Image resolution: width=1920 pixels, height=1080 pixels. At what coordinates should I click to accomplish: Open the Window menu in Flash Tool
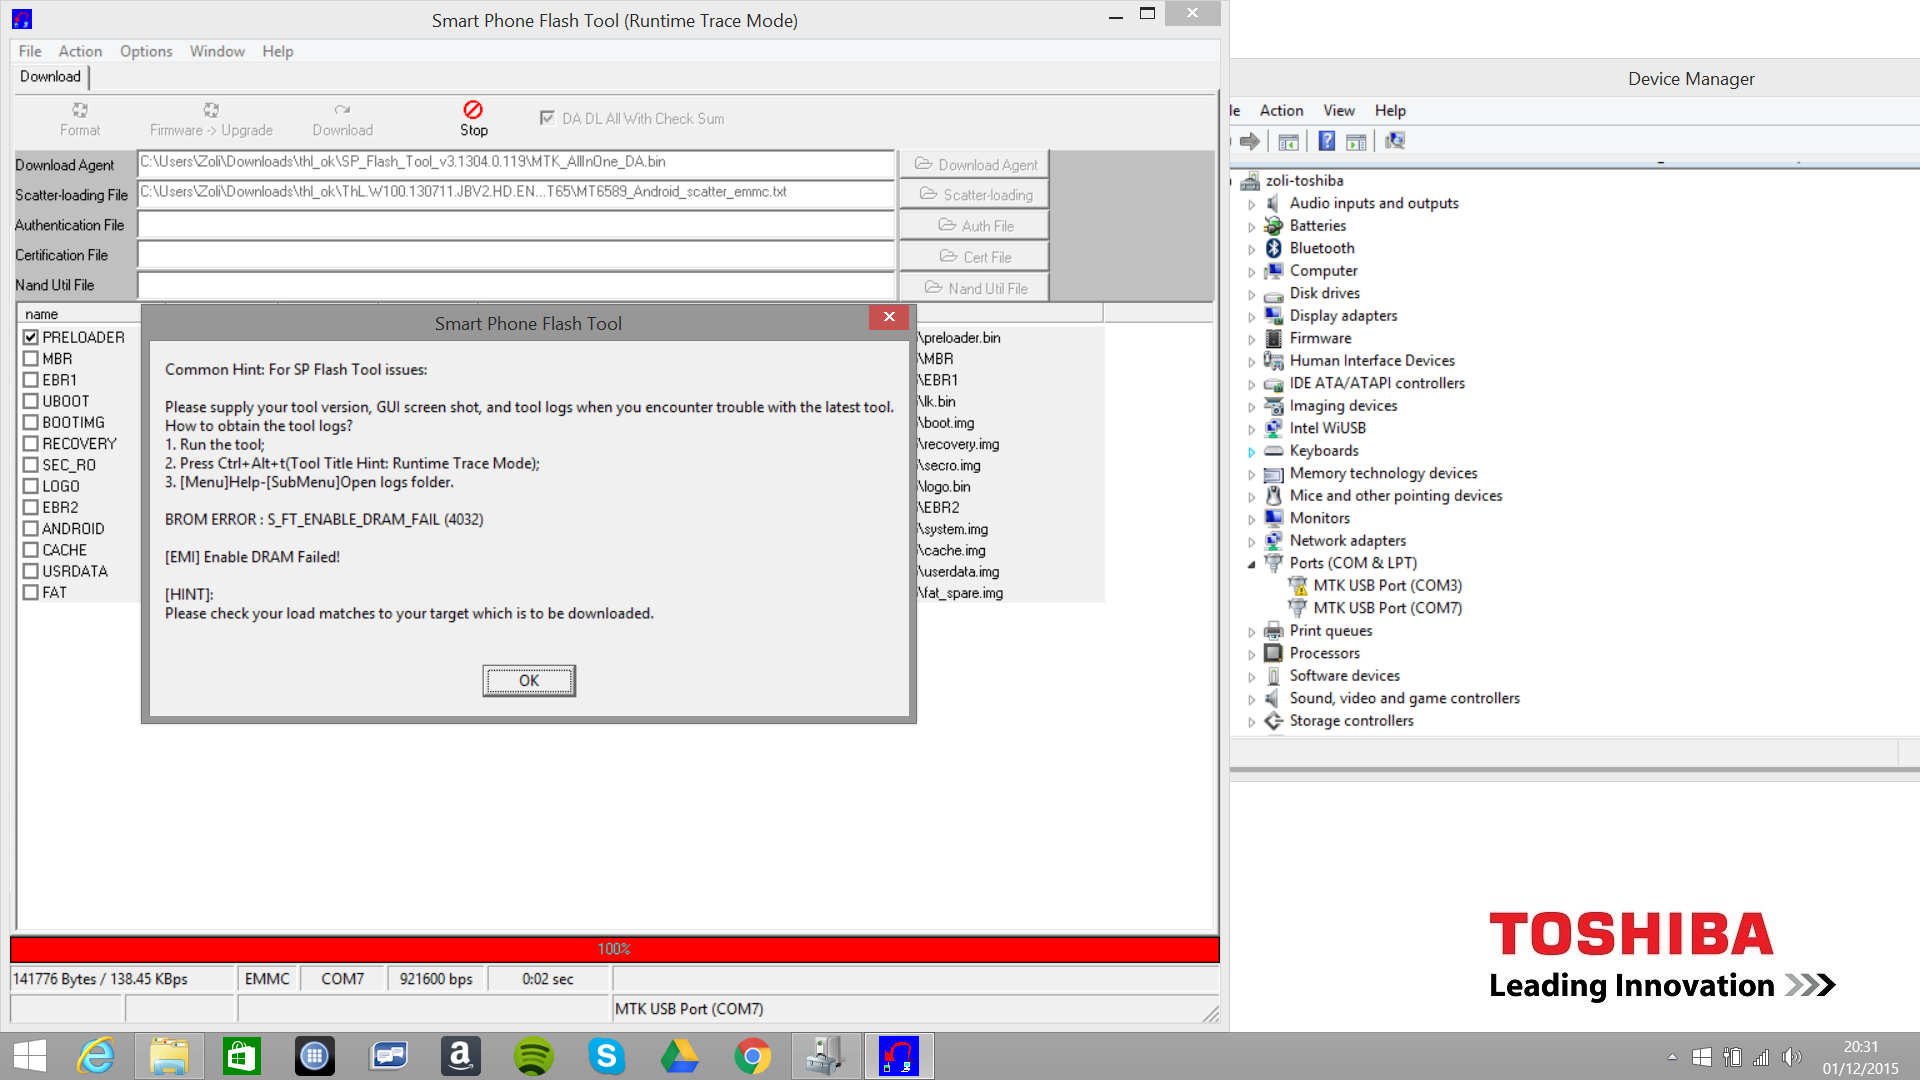[x=217, y=51]
